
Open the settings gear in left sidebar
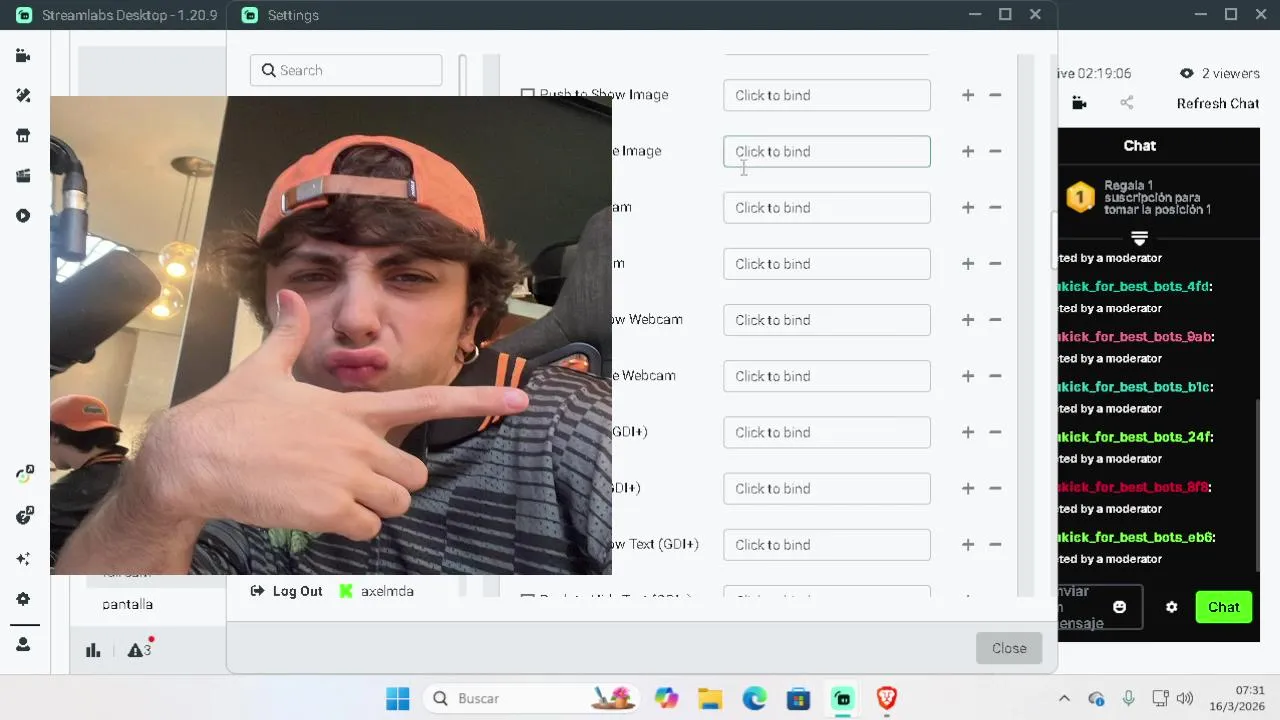pos(23,599)
